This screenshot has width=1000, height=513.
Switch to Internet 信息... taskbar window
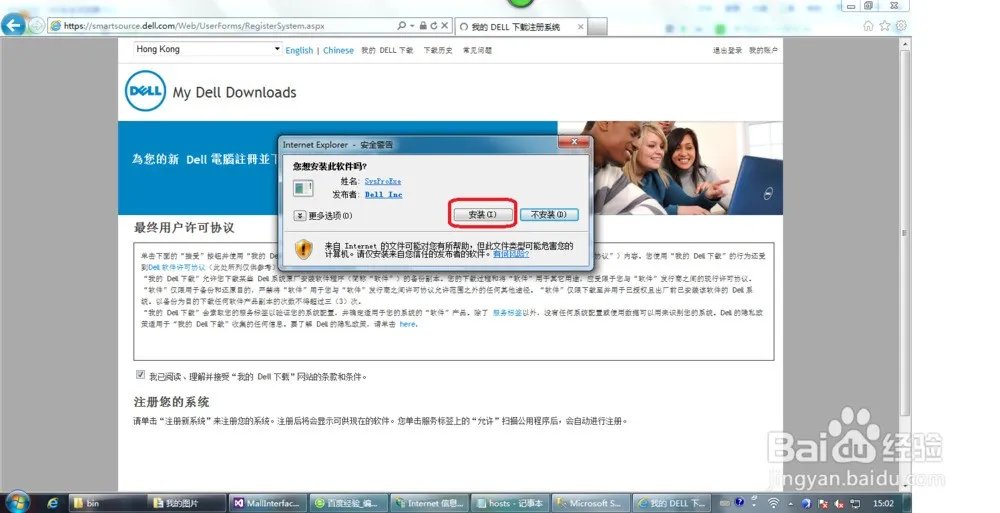tap(429, 503)
